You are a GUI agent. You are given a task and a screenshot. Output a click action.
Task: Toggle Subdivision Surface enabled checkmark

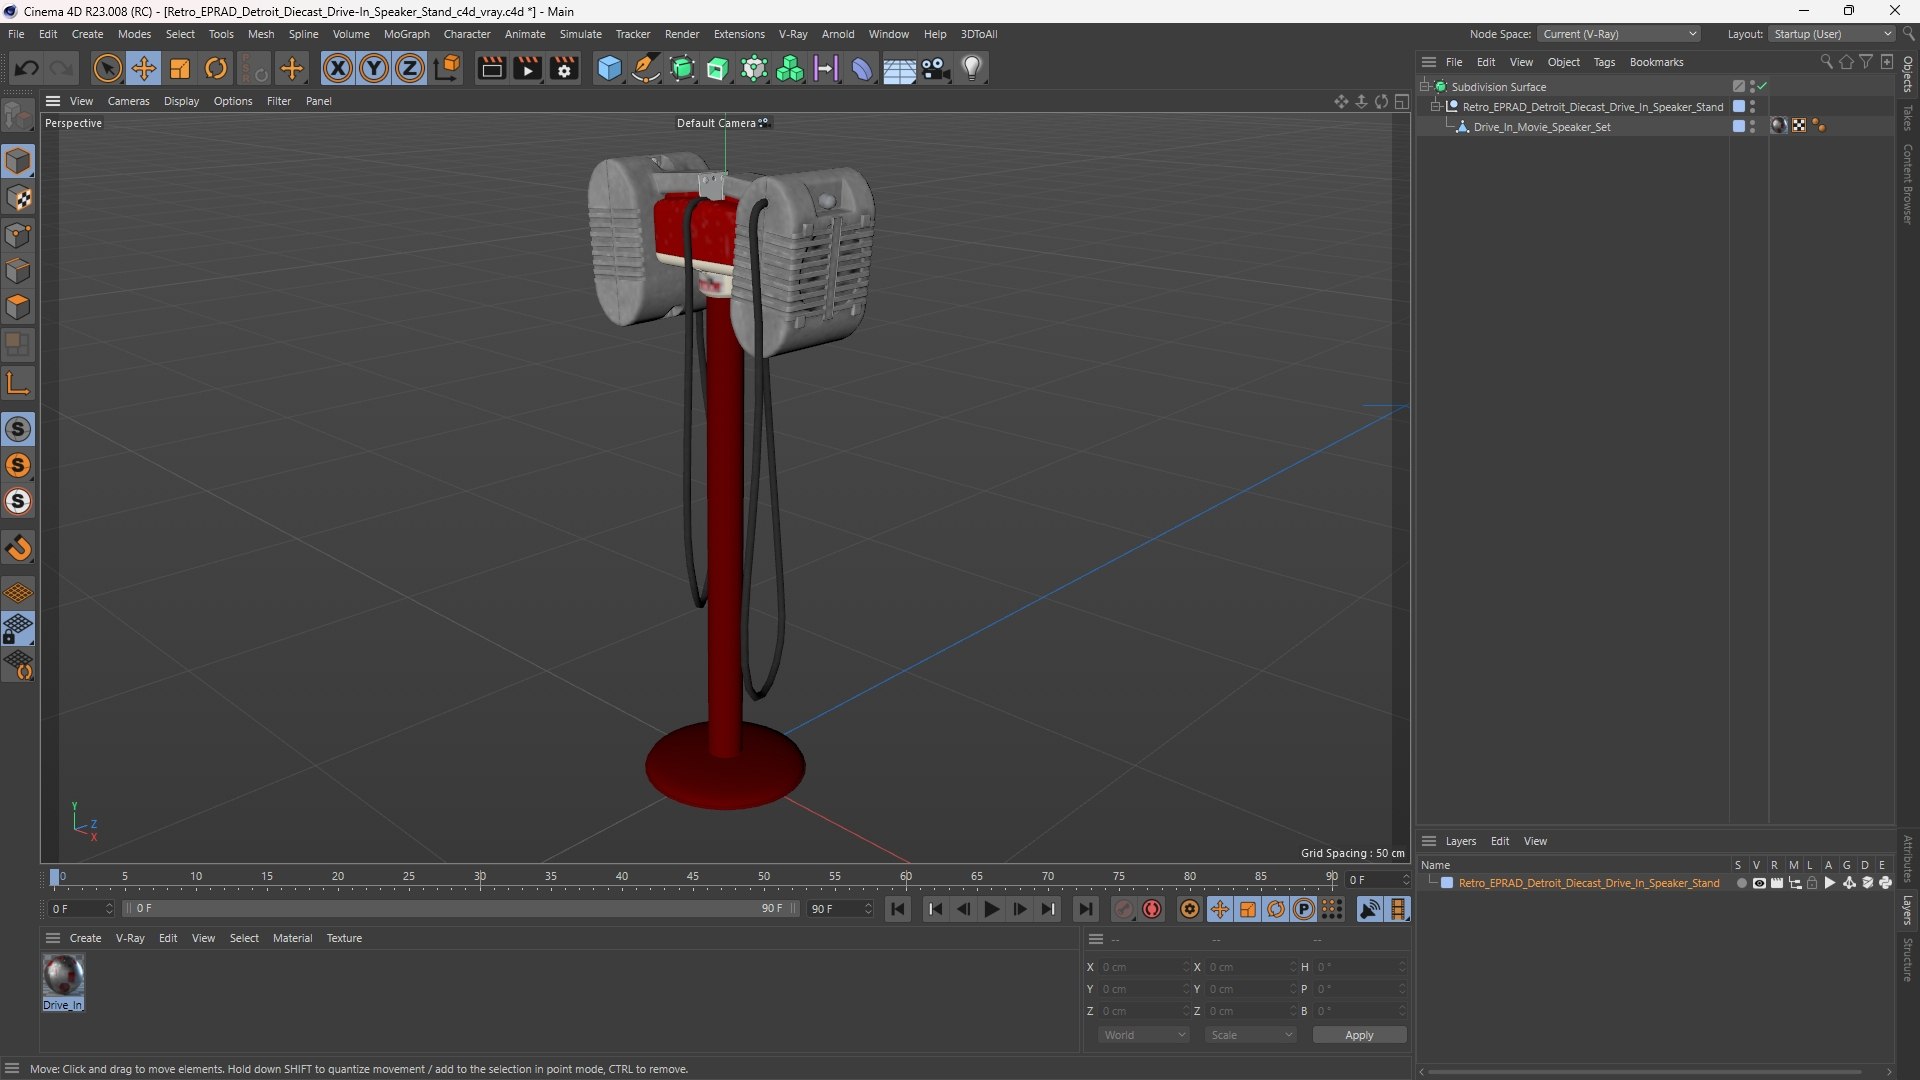pyautogui.click(x=1762, y=87)
